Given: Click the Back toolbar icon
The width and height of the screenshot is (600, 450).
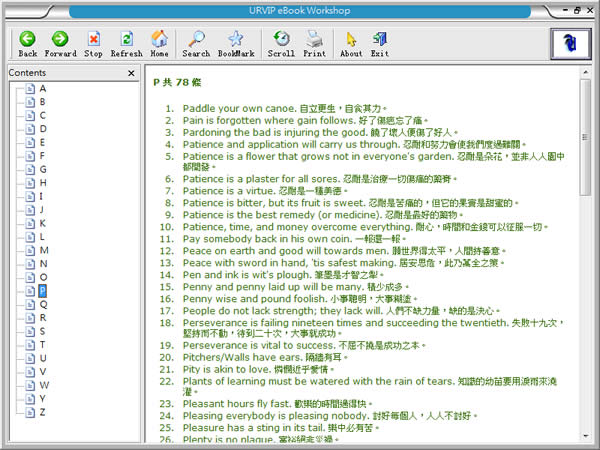Looking at the screenshot, I should [x=27, y=42].
